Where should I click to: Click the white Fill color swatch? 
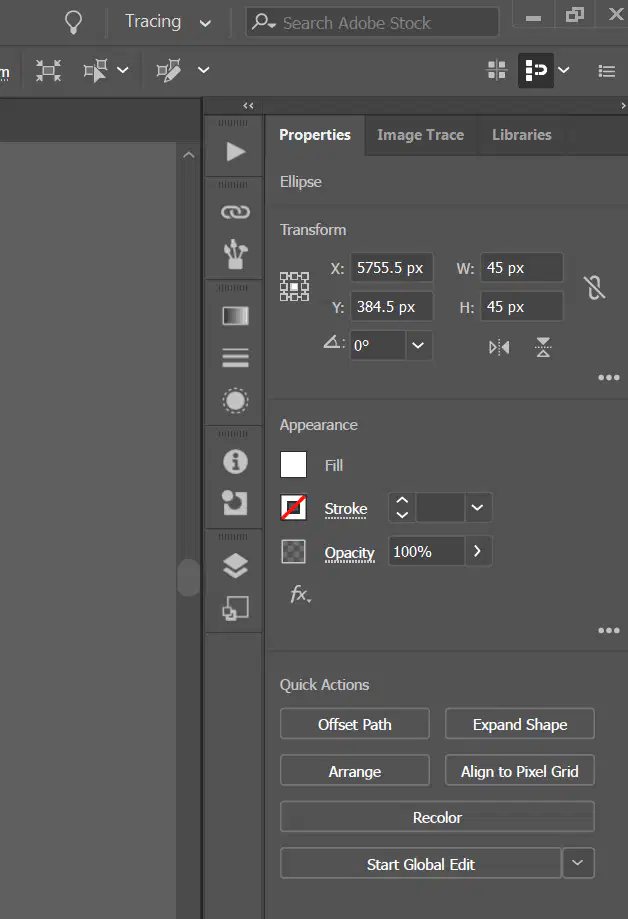293,465
